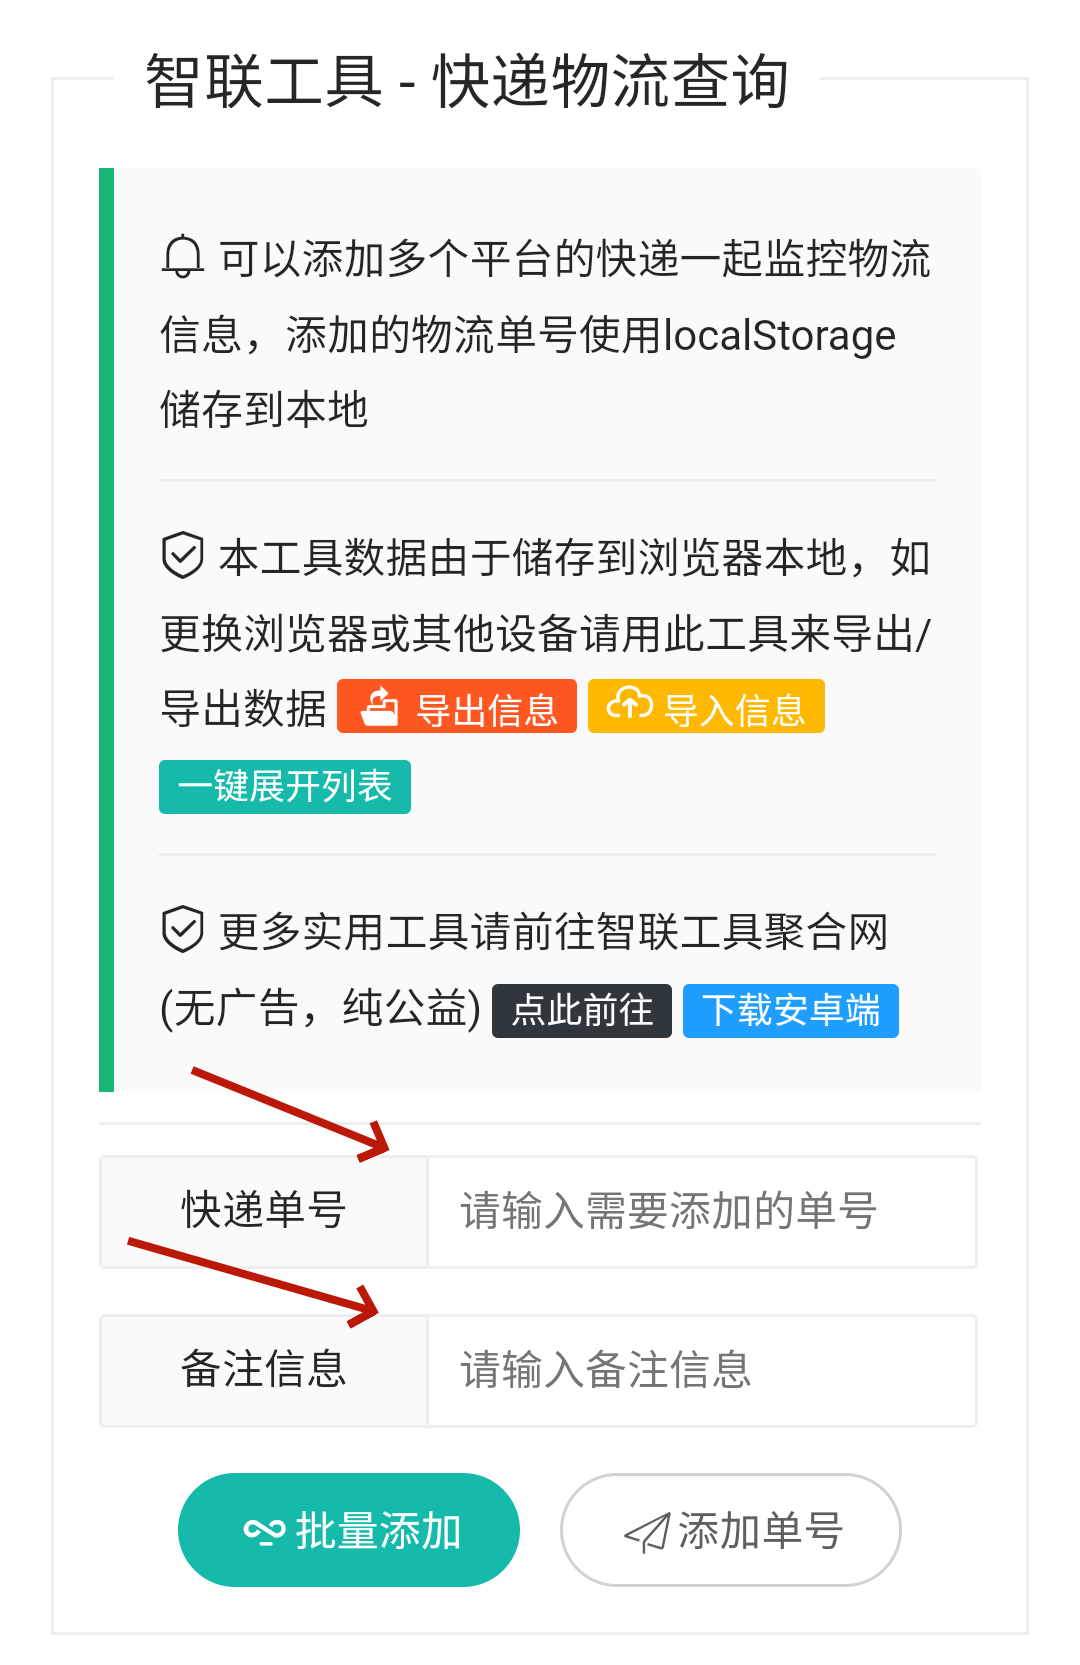Click the export icon in 导出信息 button
This screenshot has height=1665, width=1080.
(x=380, y=707)
